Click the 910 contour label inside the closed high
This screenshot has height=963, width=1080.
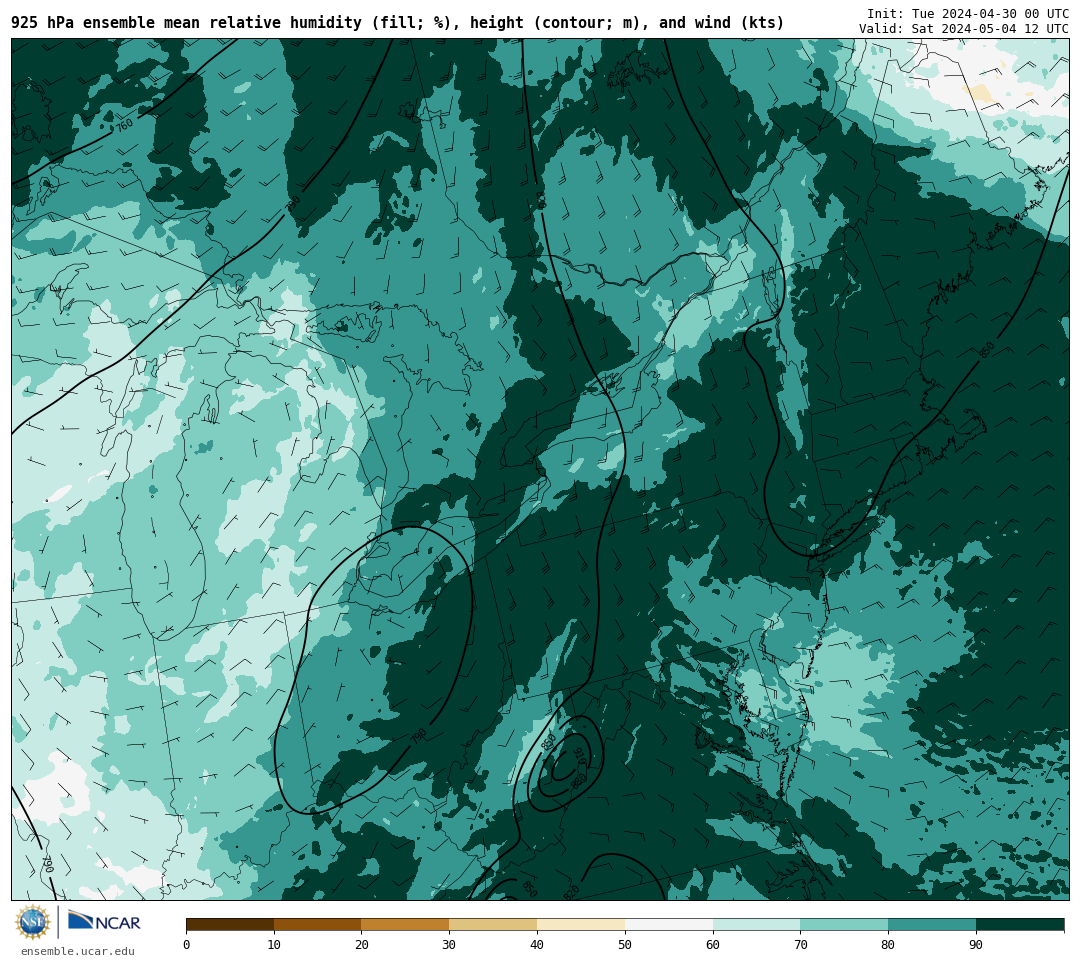580,755
